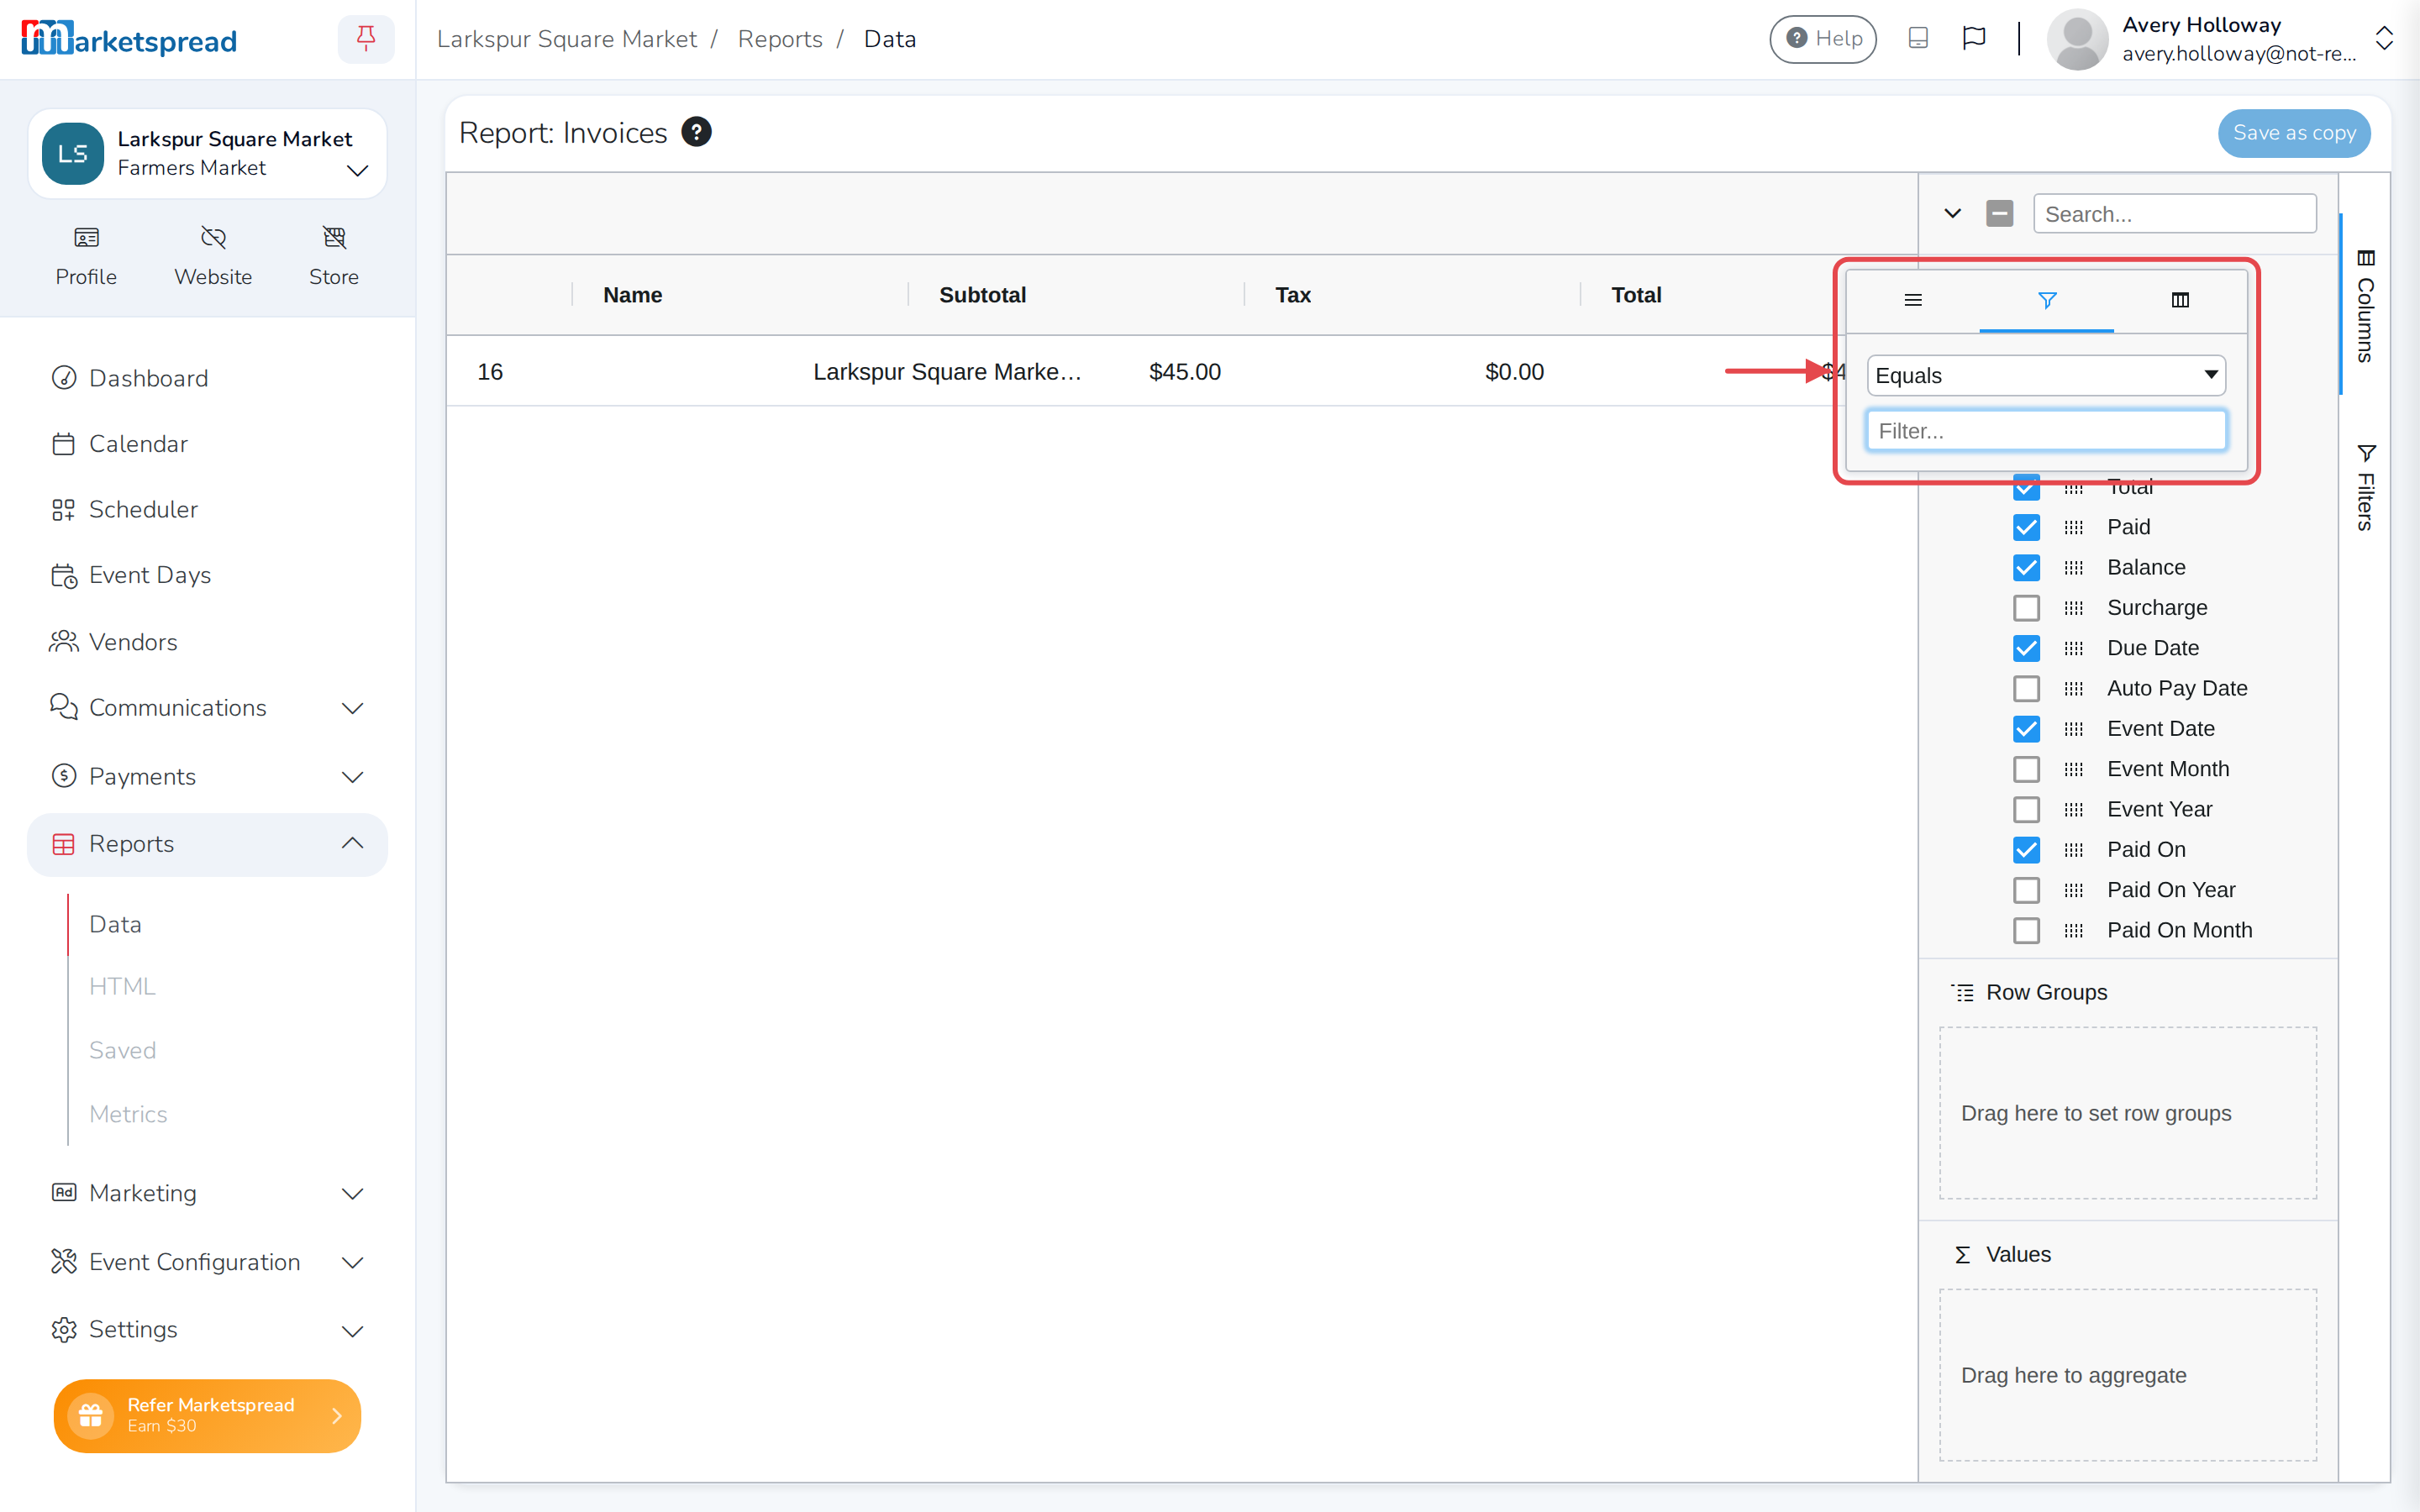Open the Columns side panel tab
2420x1512 pixels.
(x=2365, y=305)
